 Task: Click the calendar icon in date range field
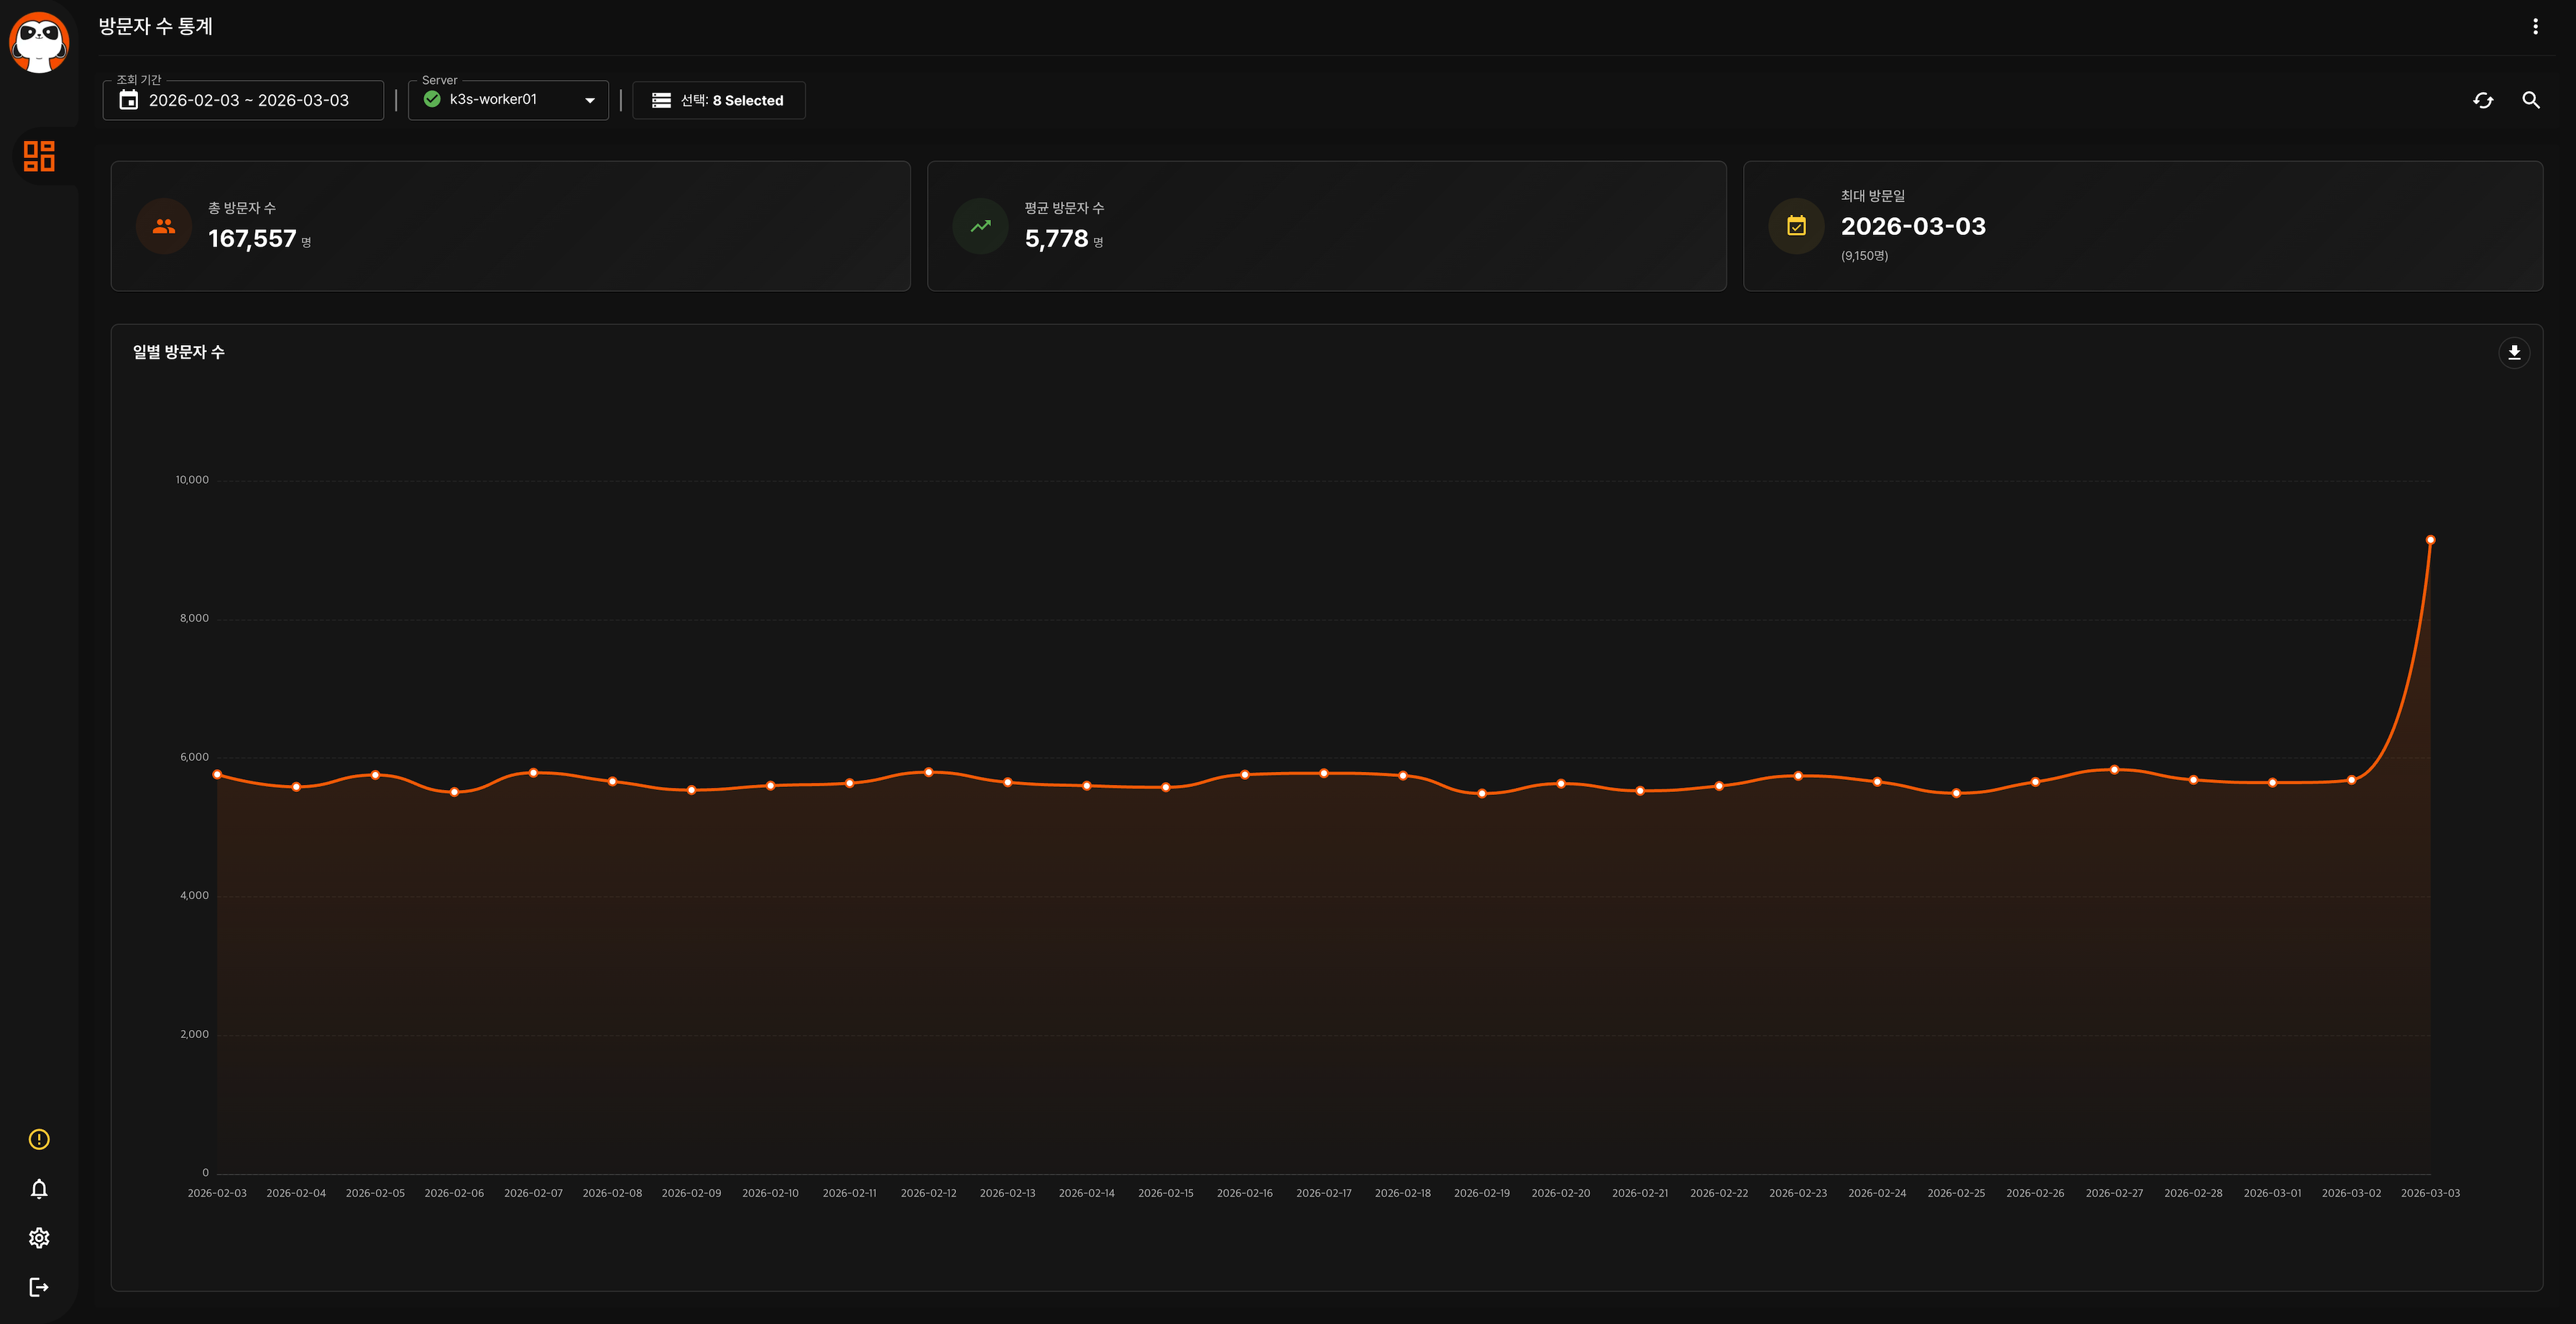(129, 100)
